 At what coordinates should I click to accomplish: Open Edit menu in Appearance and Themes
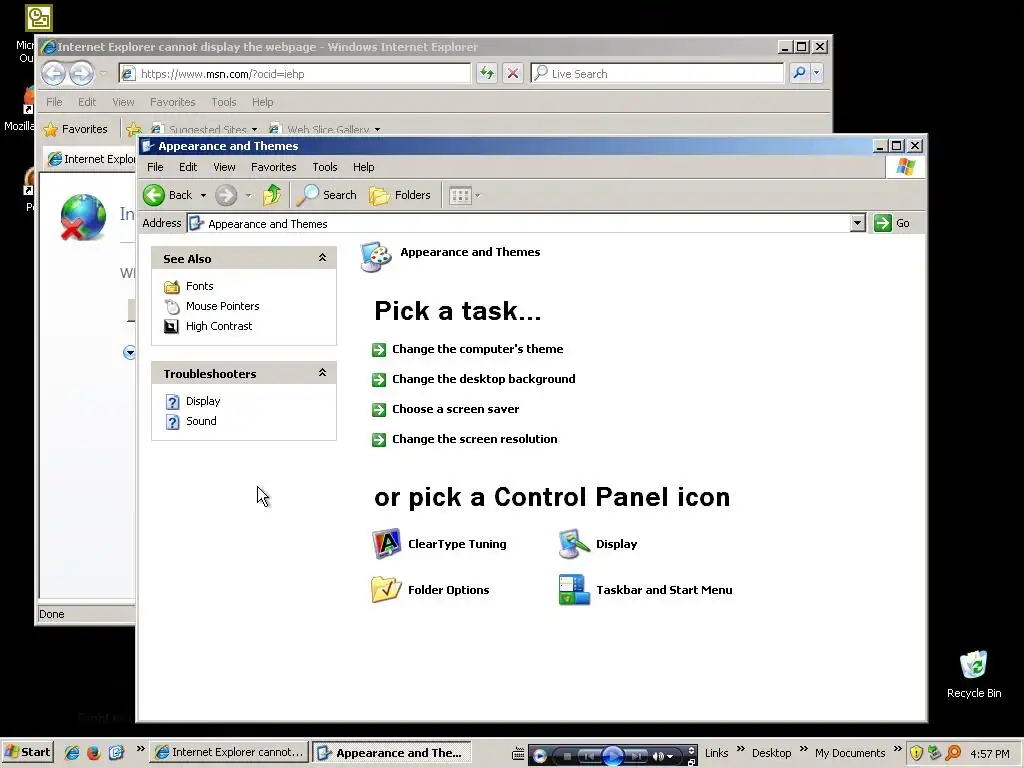point(188,167)
